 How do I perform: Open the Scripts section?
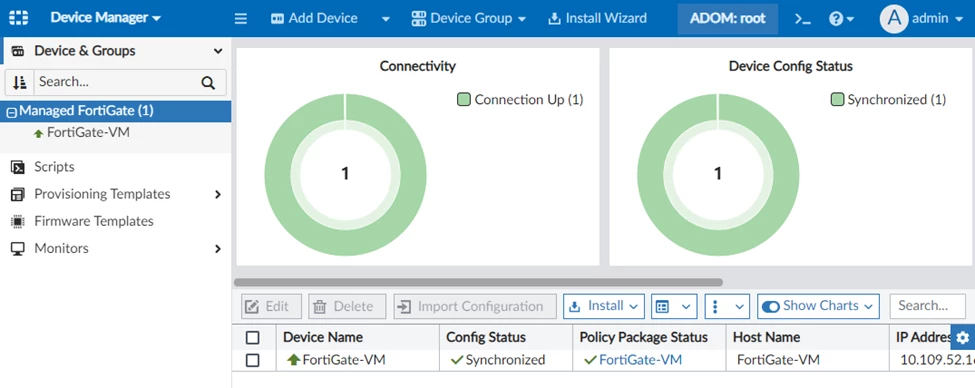point(54,167)
